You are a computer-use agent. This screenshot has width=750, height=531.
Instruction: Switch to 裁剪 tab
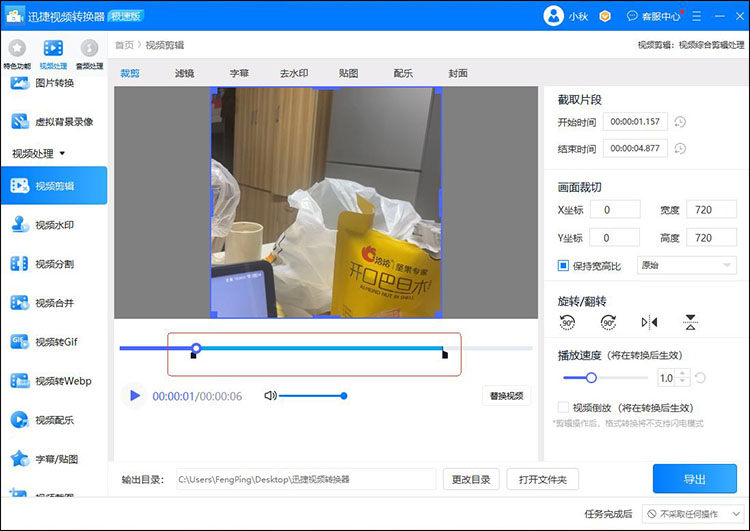pyautogui.click(x=130, y=73)
